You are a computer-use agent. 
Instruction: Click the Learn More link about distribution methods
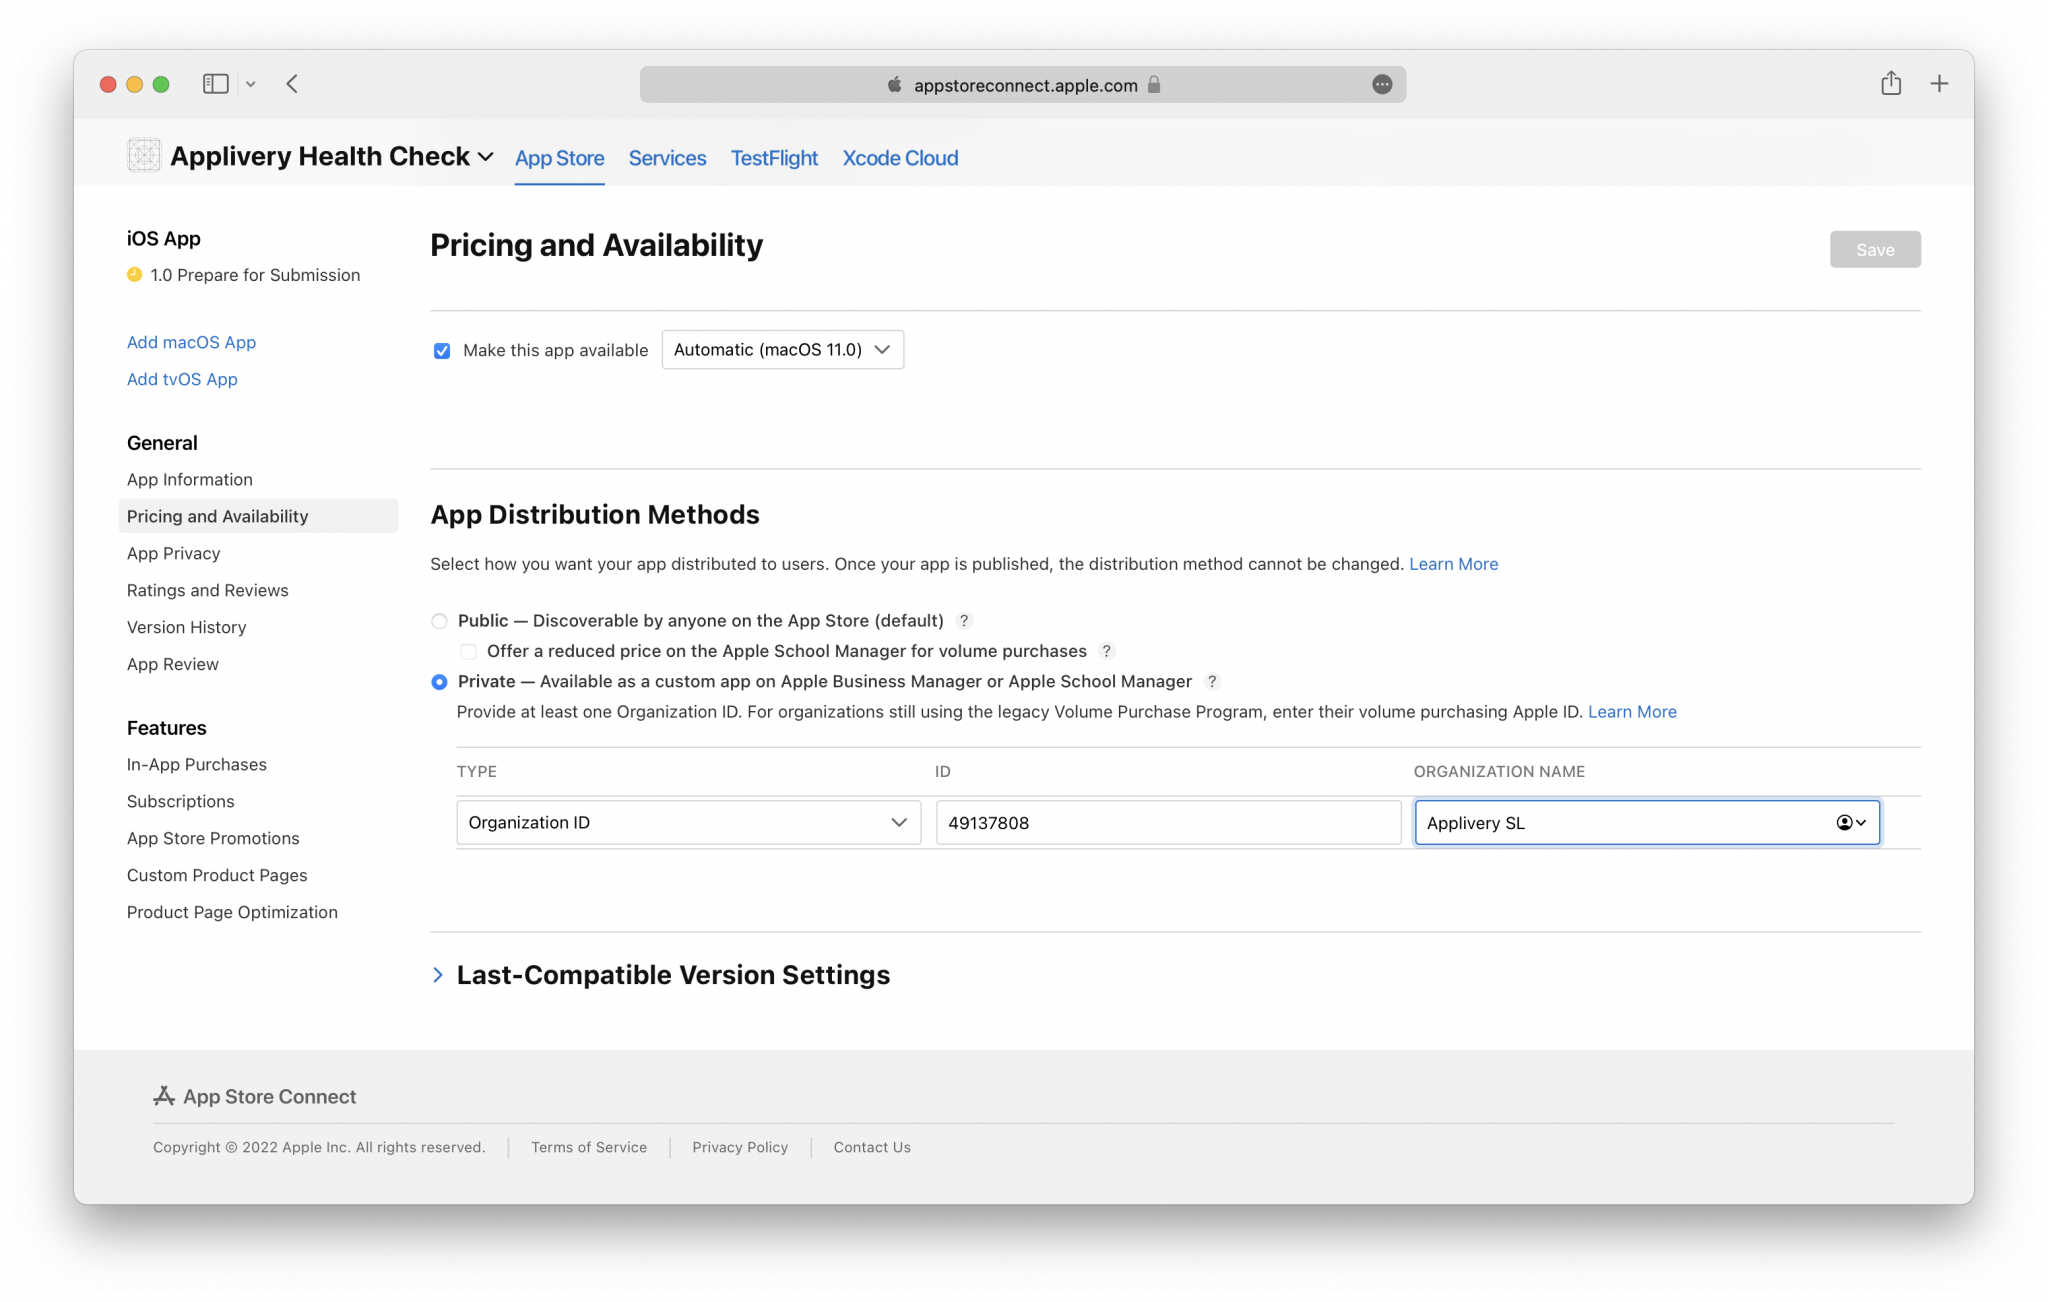tap(1453, 564)
